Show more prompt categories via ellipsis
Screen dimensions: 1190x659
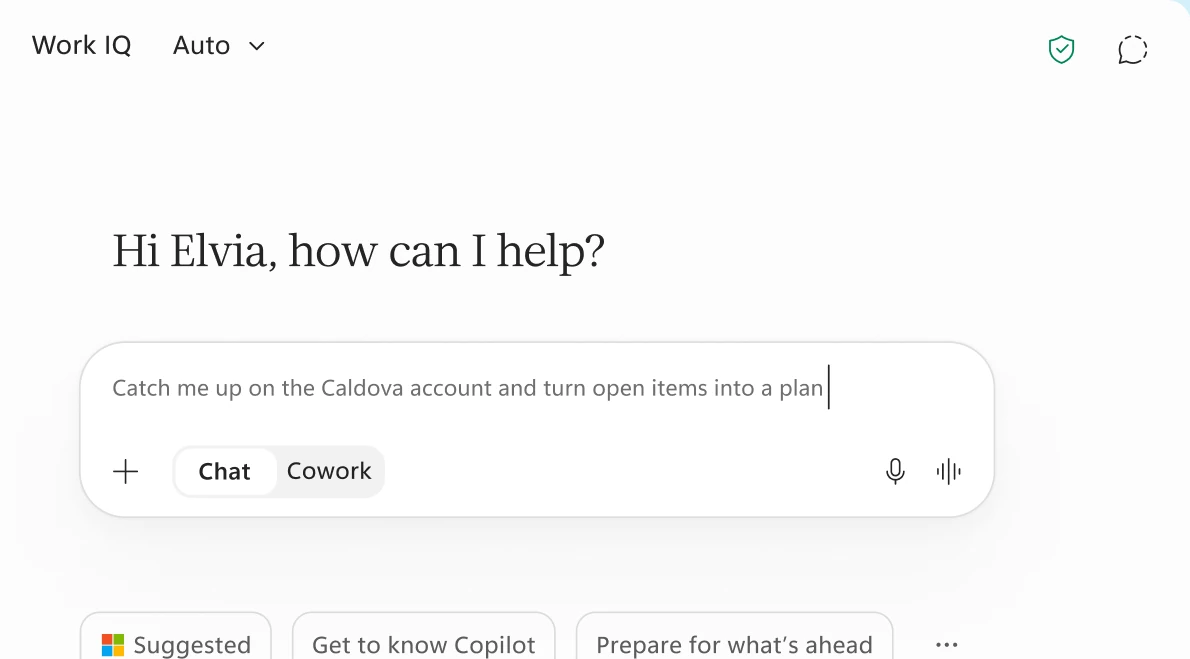(946, 645)
